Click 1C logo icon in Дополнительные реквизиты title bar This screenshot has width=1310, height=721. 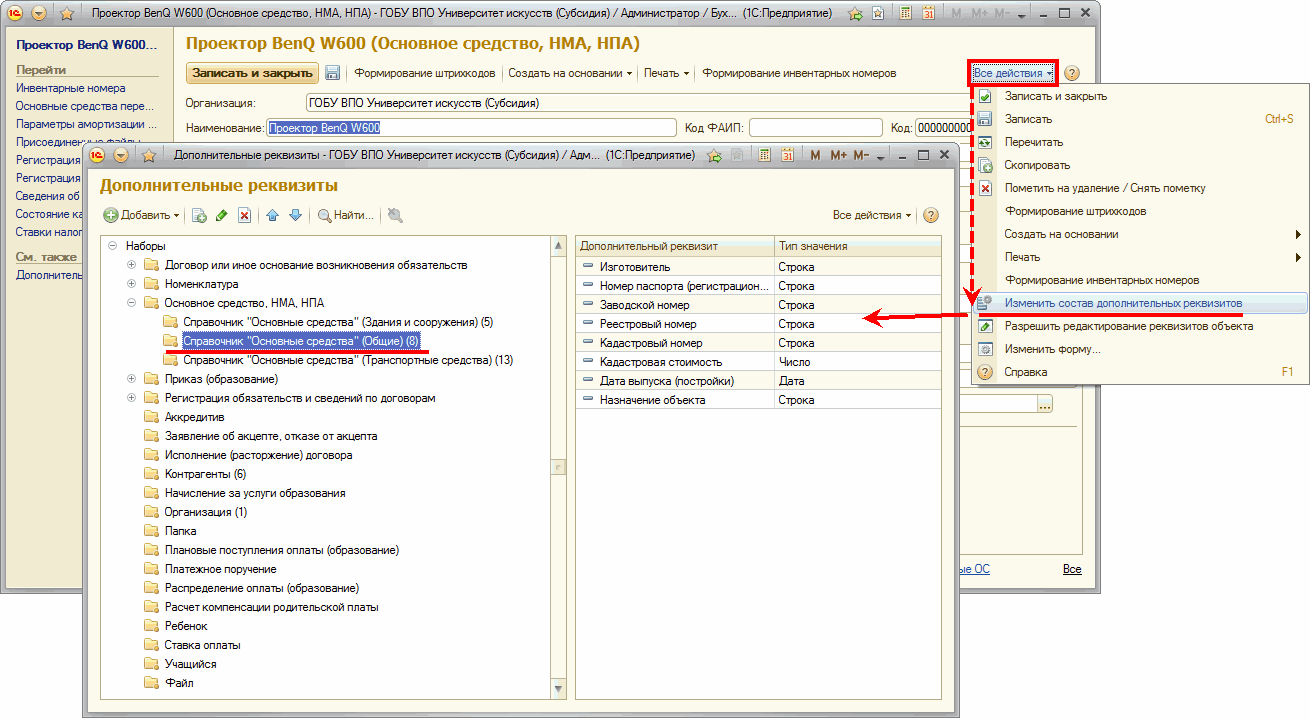pos(99,156)
